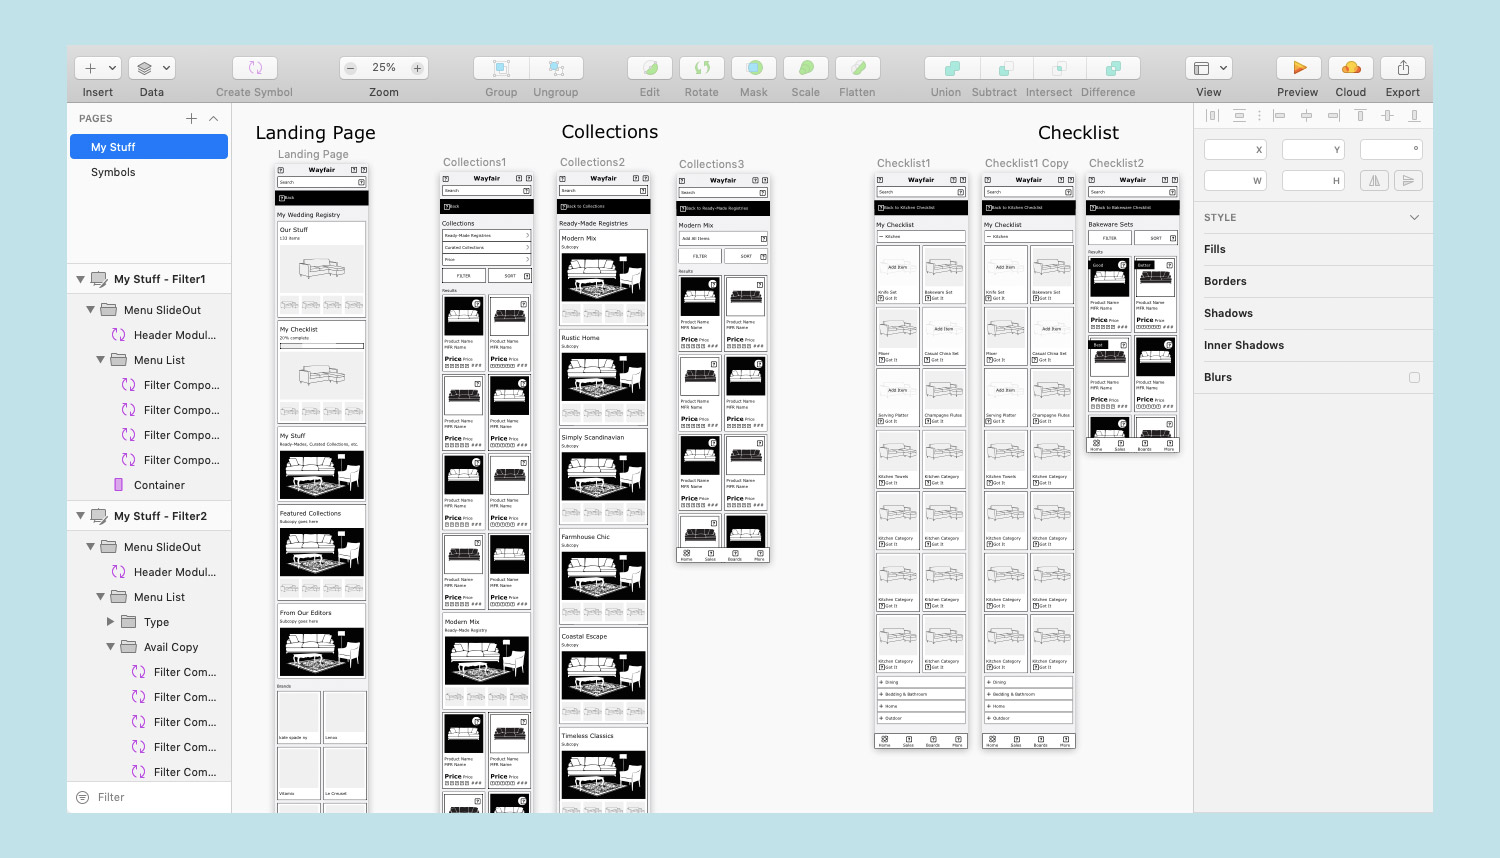Select My Stuff - Filter2 artboard layer
Image resolution: width=1500 pixels, height=858 pixels.
click(160, 516)
